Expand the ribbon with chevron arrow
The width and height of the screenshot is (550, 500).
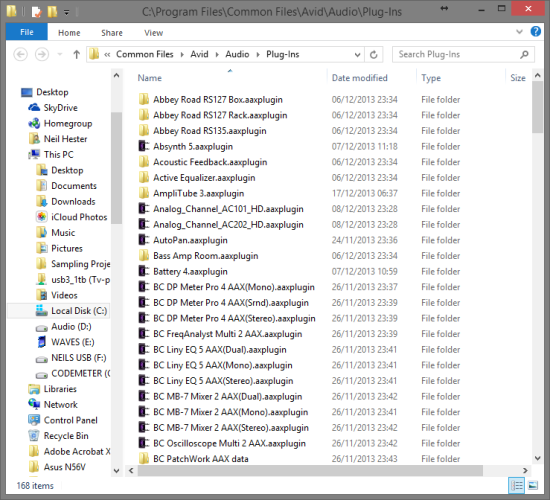(519, 32)
